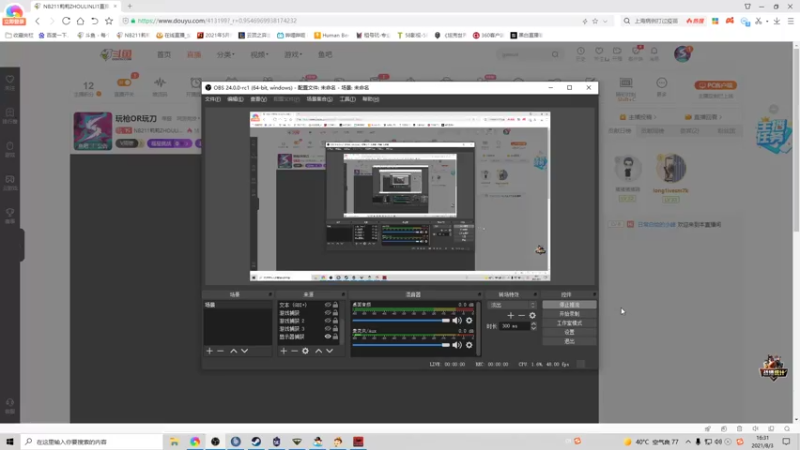Expand the 视频 dropdown in Douyu navigation
800x450 pixels.
tap(259, 55)
